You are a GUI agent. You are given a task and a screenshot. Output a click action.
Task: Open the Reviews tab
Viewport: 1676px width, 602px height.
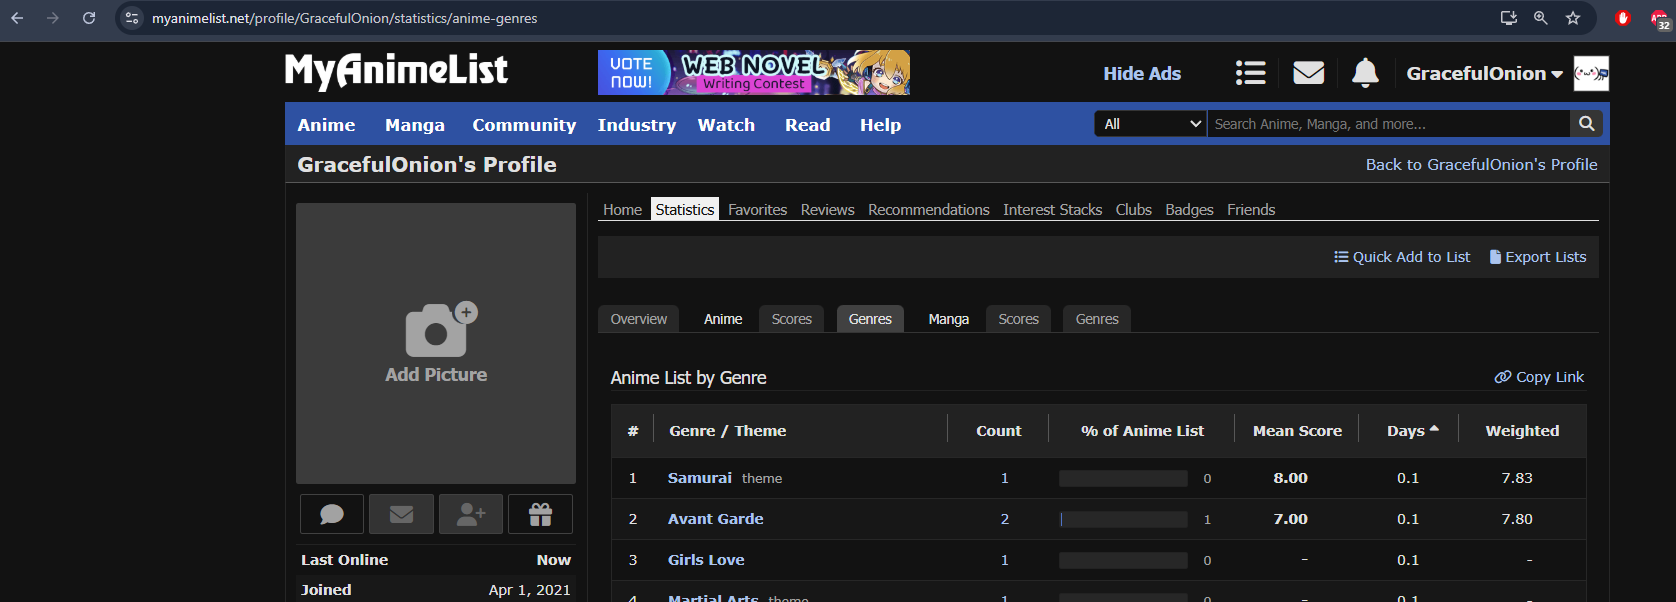827,209
